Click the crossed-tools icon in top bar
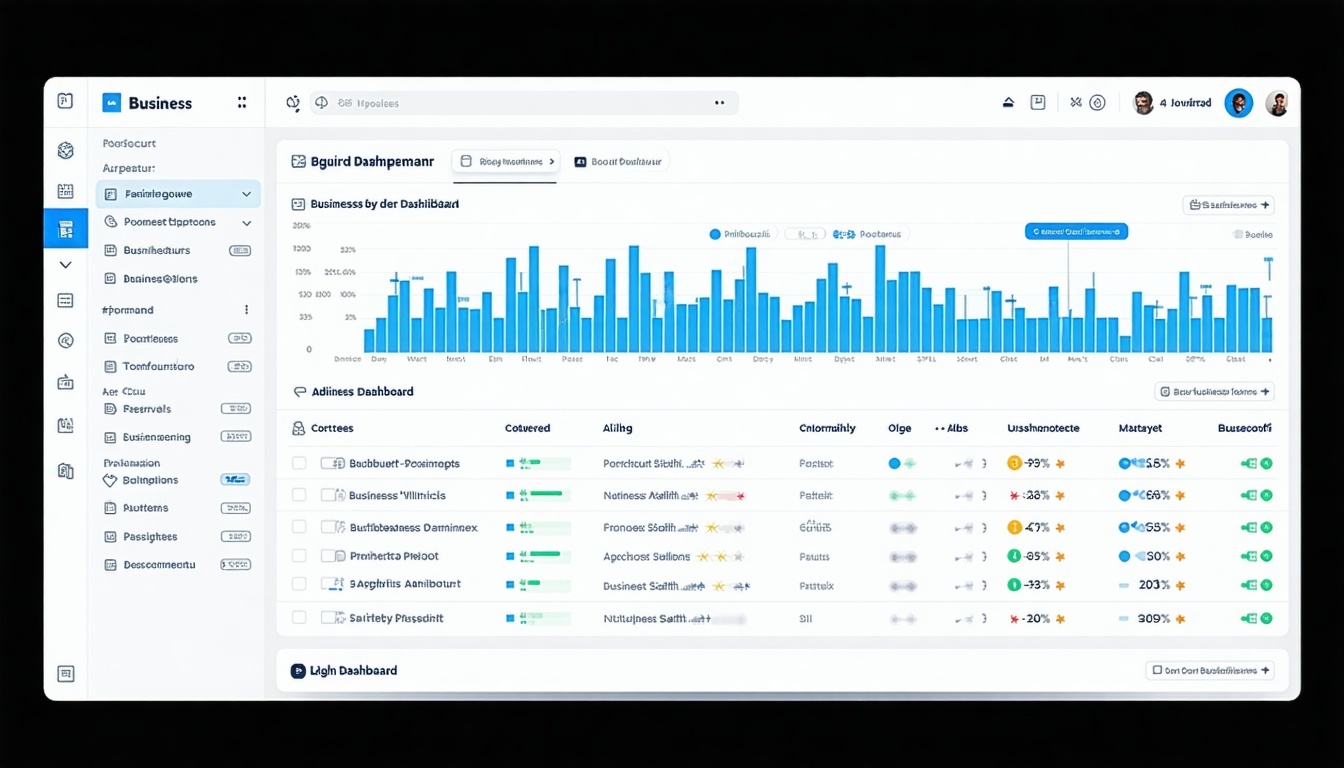The image size is (1344, 768). [x=1075, y=103]
